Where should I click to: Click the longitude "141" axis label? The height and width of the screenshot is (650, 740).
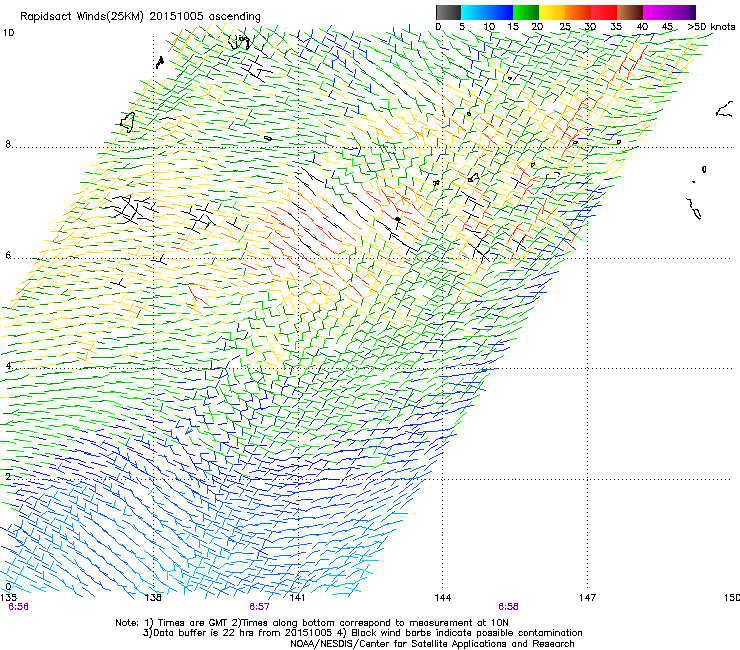coord(297,598)
